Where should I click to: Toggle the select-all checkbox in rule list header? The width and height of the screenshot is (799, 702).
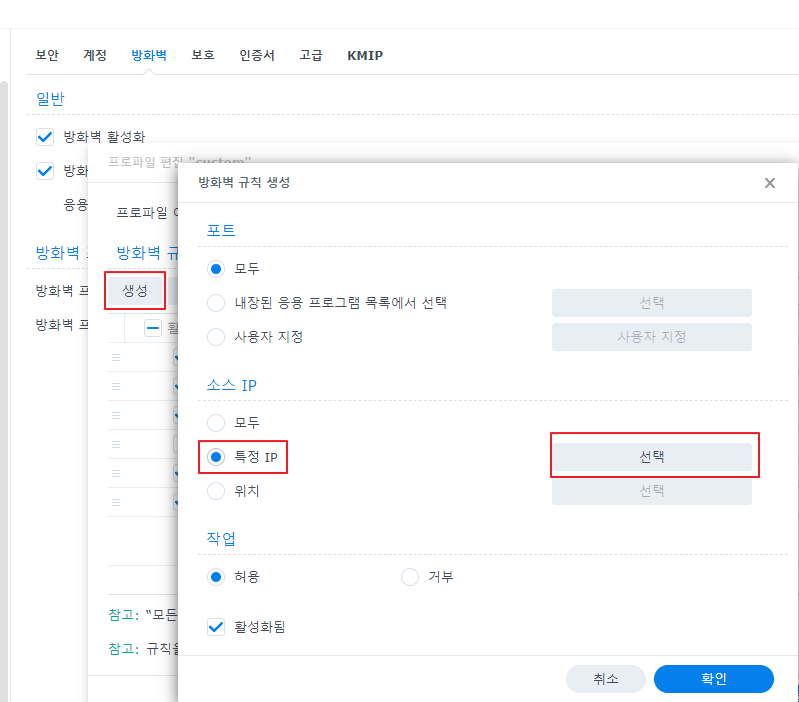pyautogui.click(x=153, y=328)
